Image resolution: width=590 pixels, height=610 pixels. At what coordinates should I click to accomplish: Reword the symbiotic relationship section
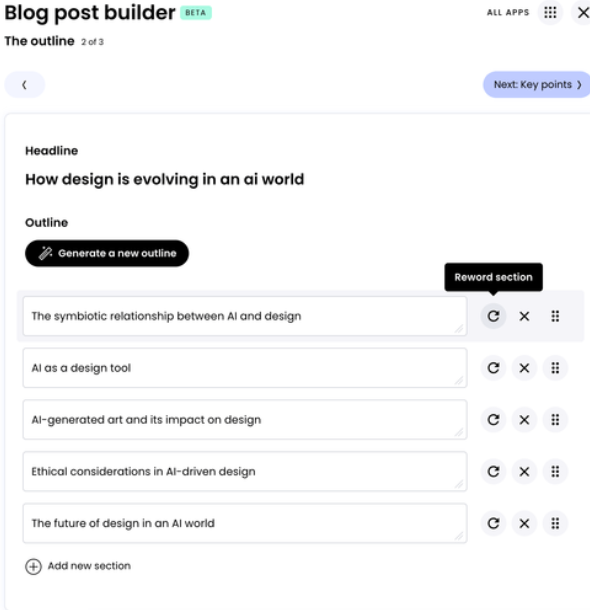493,316
